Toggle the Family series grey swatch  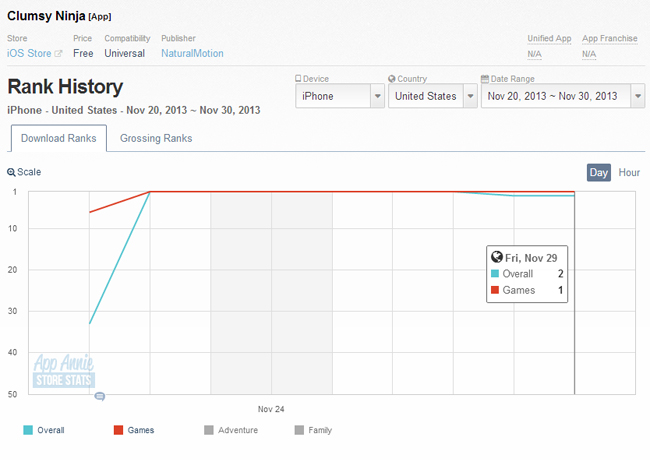(299, 430)
